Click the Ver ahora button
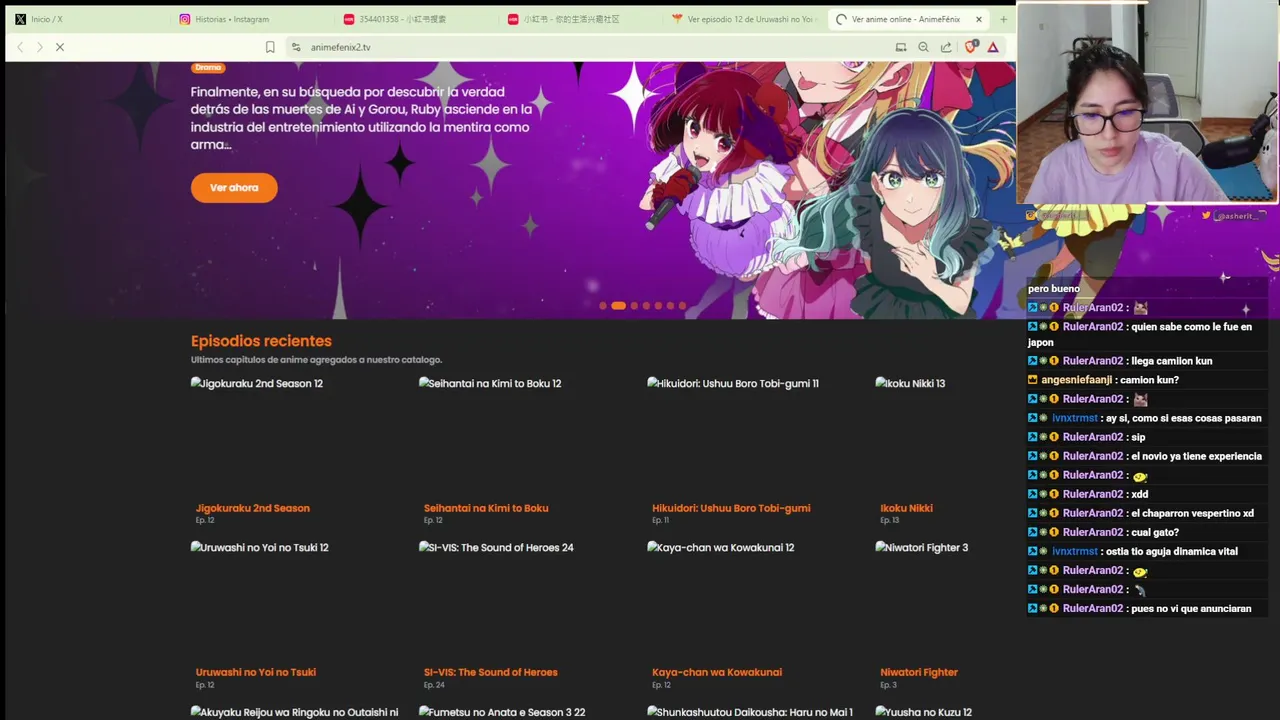Viewport: 1280px width, 720px height. tap(234, 188)
